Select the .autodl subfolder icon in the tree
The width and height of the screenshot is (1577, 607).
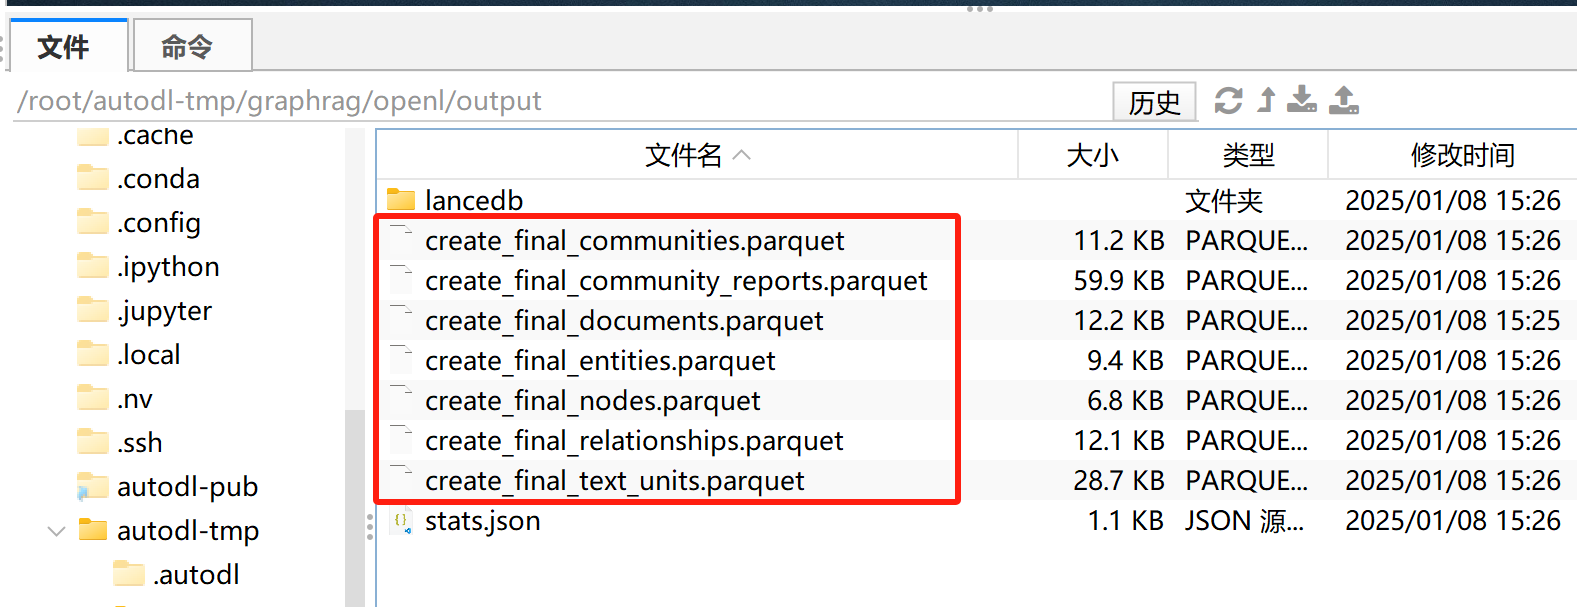(129, 574)
